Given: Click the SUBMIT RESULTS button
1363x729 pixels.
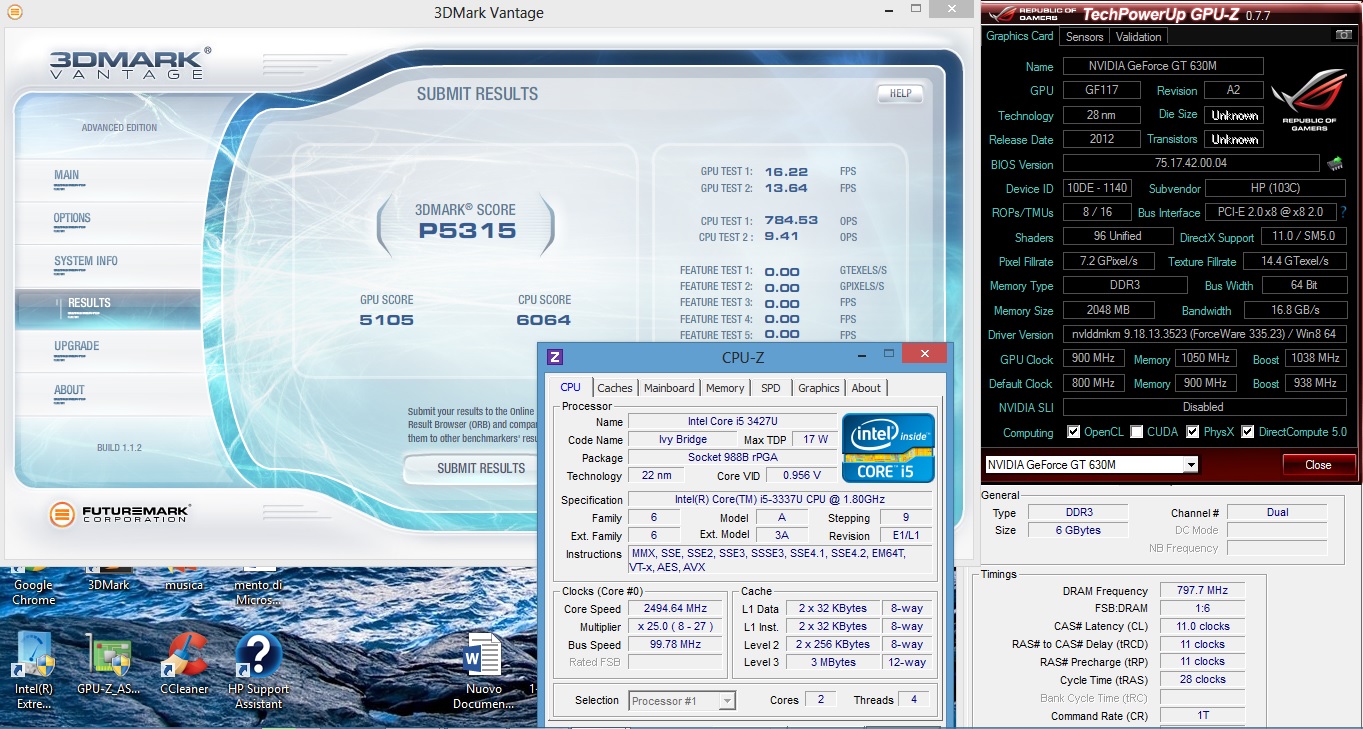Looking at the screenshot, I should click(481, 468).
